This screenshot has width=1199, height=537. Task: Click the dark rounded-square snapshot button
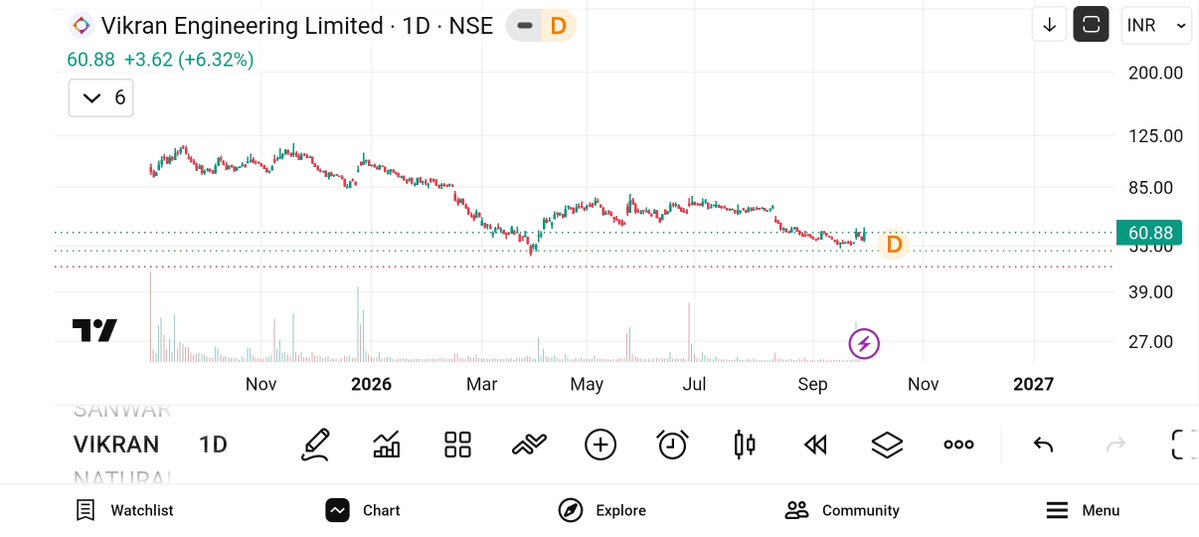coord(1091,24)
